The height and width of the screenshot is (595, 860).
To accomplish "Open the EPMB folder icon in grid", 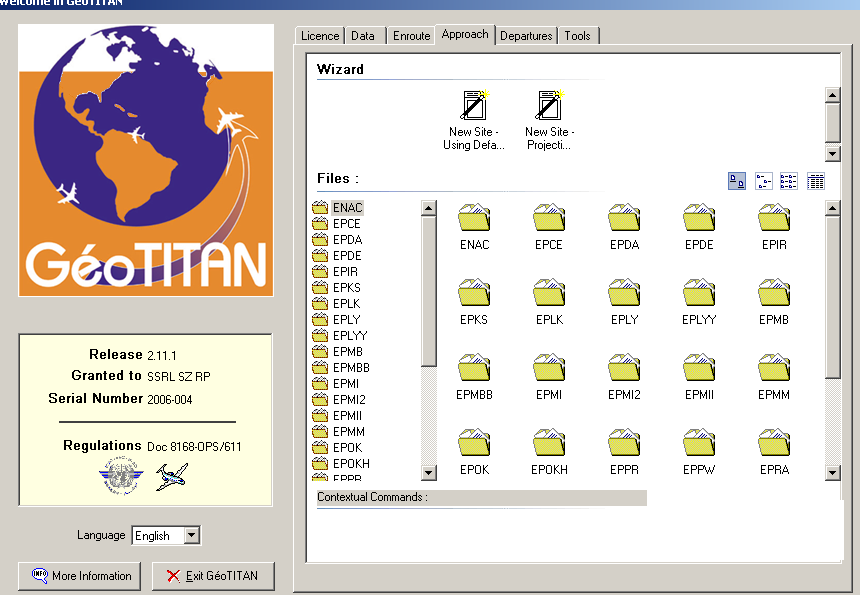I will tap(774, 292).
